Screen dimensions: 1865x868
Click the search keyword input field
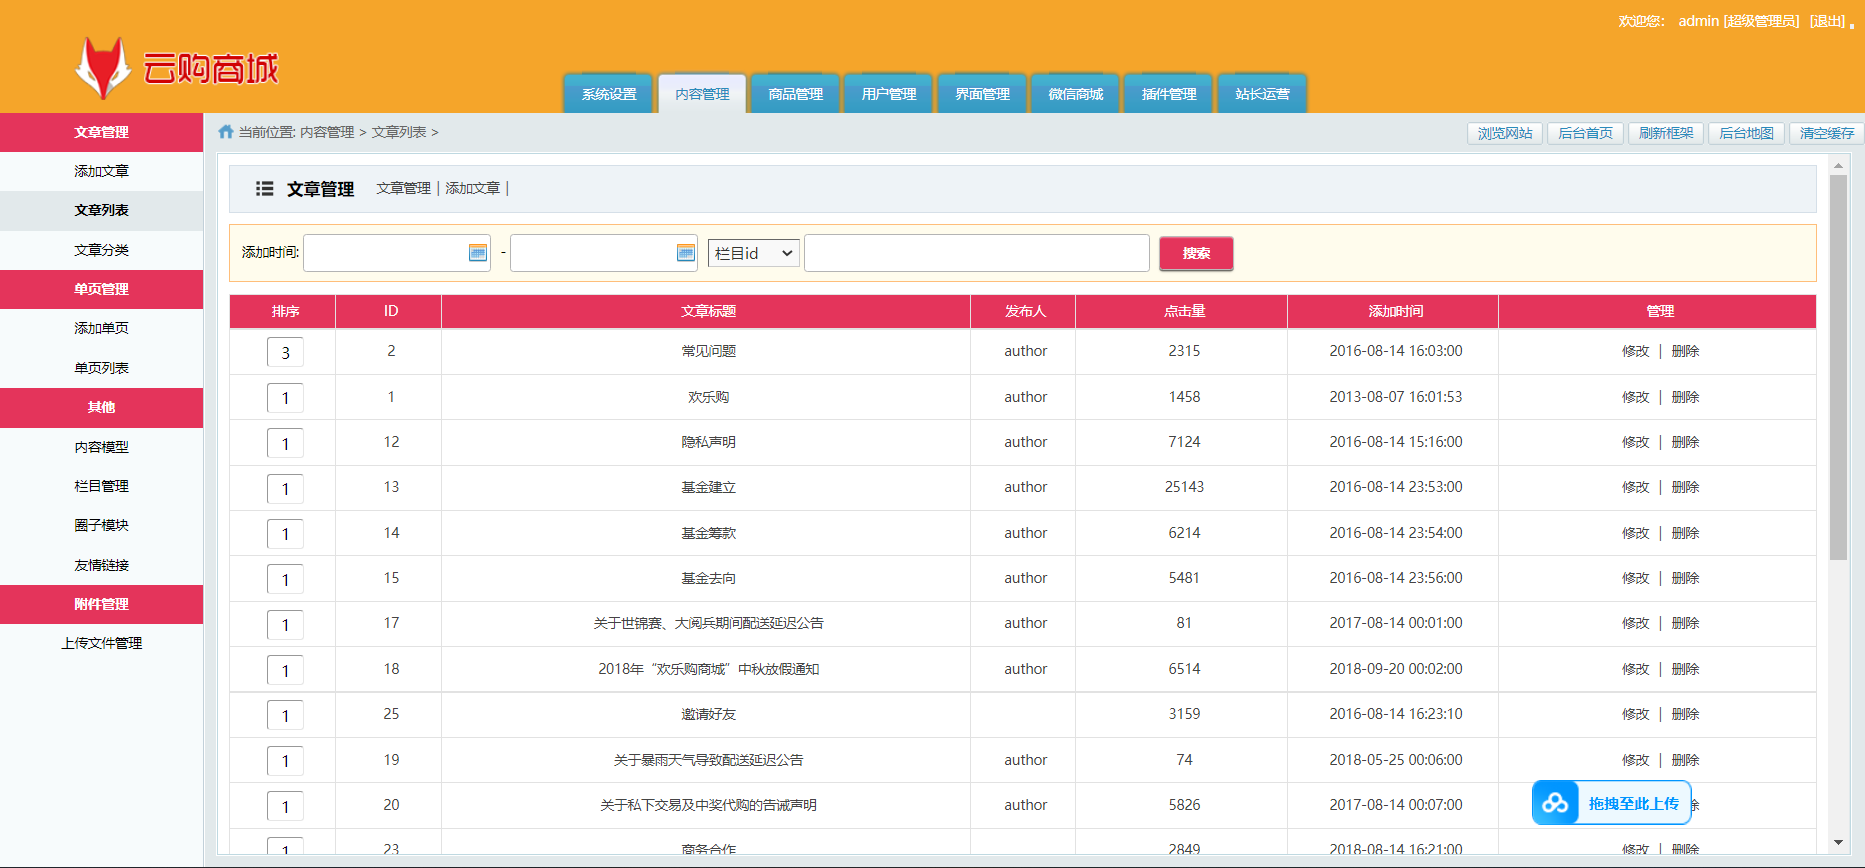977,253
